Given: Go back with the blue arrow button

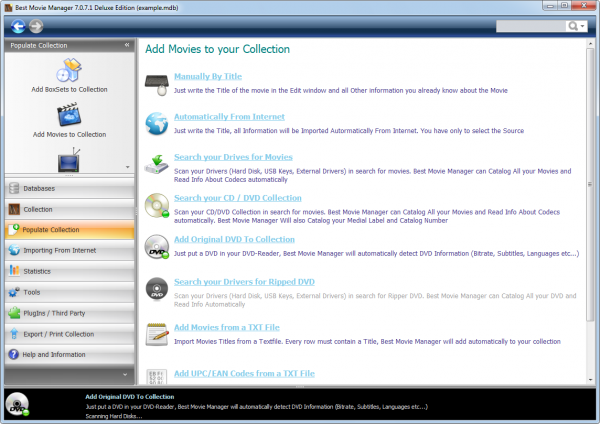Looking at the screenshot, I should [x=18, y=26].
